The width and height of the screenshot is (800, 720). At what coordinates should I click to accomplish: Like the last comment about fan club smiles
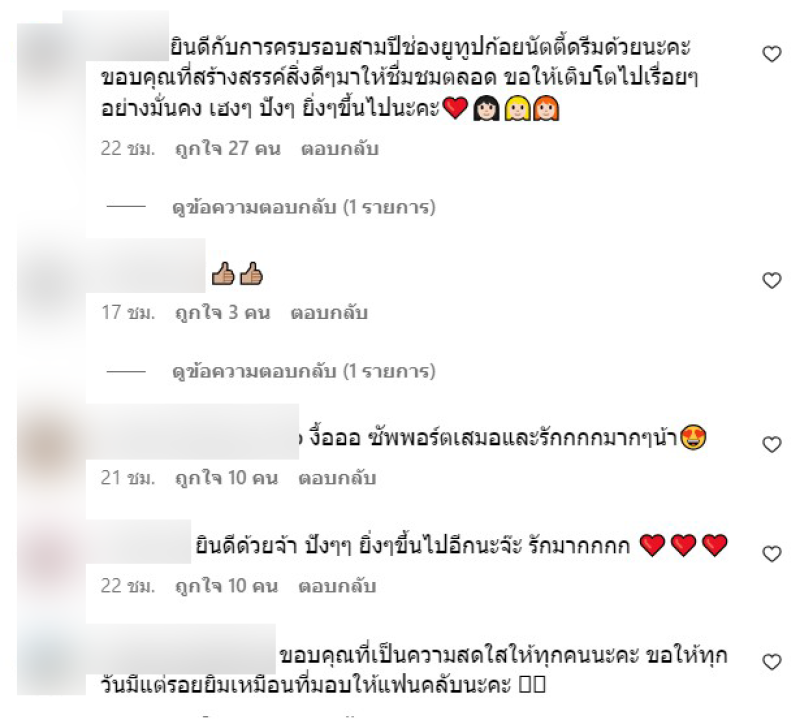[x=771, y=662]
